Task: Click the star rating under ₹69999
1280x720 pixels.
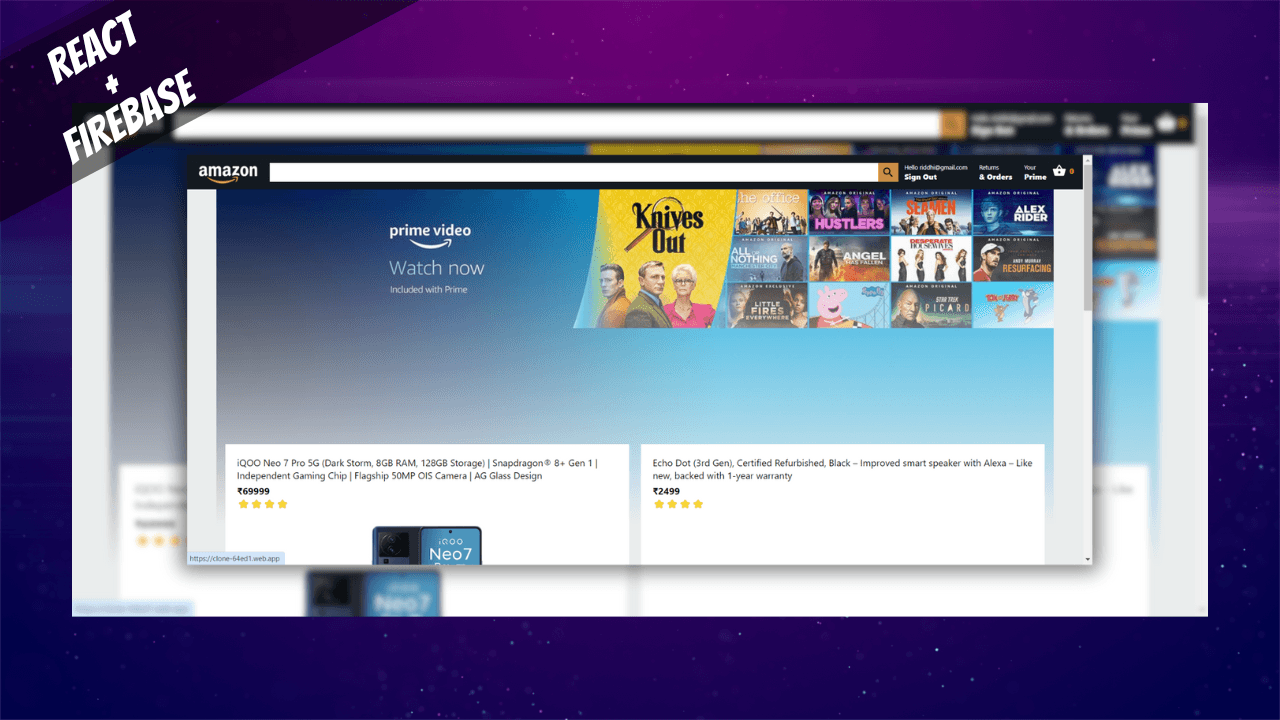Action: [x=262, y=504]
